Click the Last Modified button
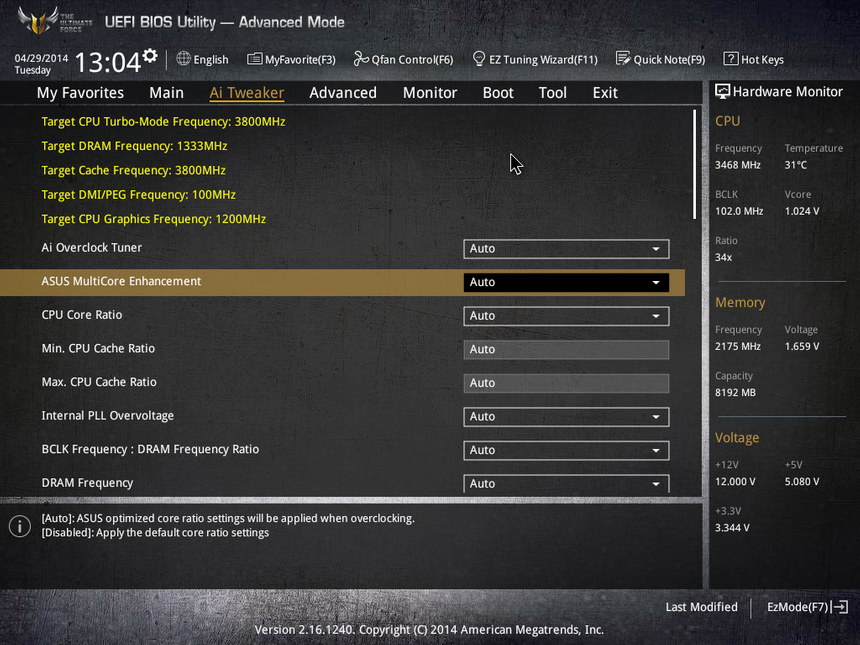Viewport: 860px width, 645px height. coord(701,607)
